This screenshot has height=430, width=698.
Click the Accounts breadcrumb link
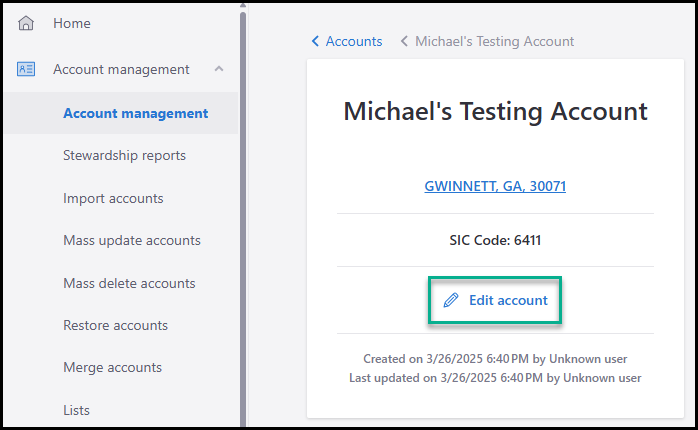[x=354, y=41]
